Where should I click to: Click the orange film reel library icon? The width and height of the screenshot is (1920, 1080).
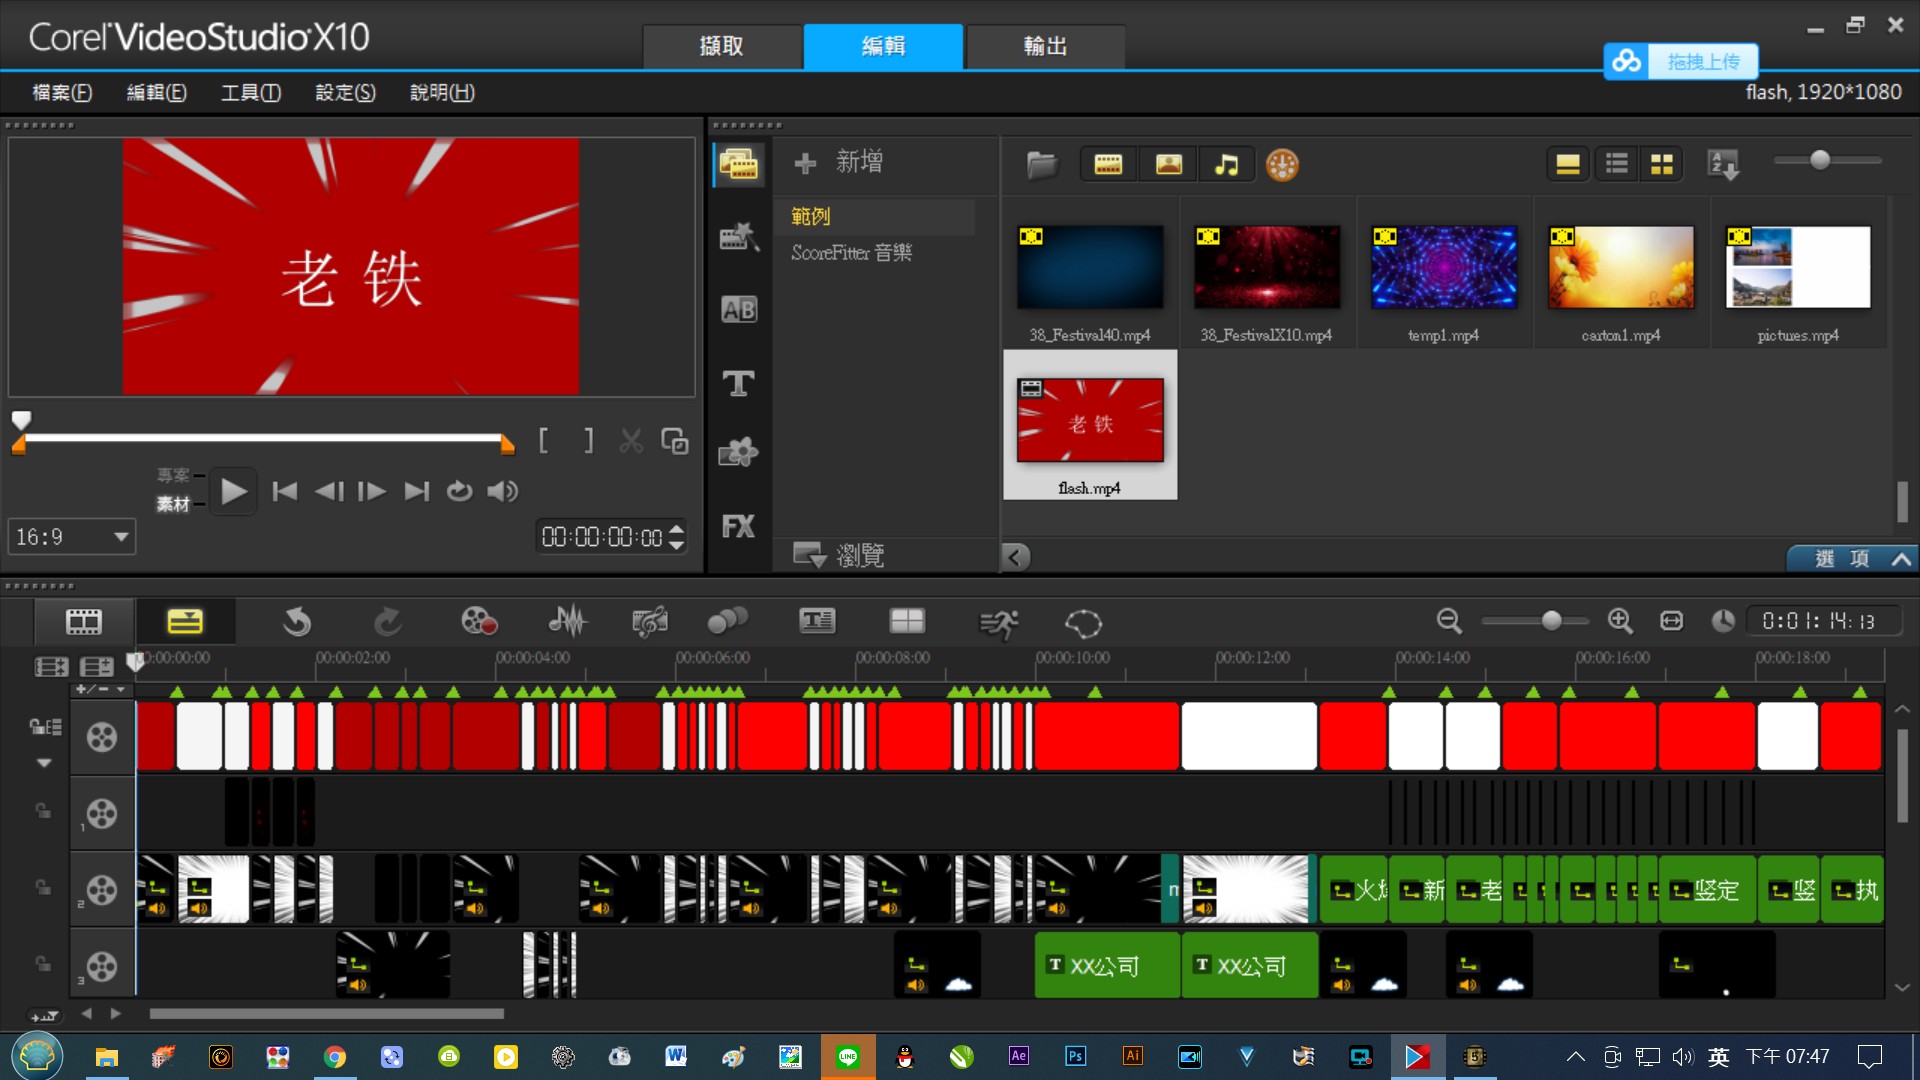[1282, 165]
